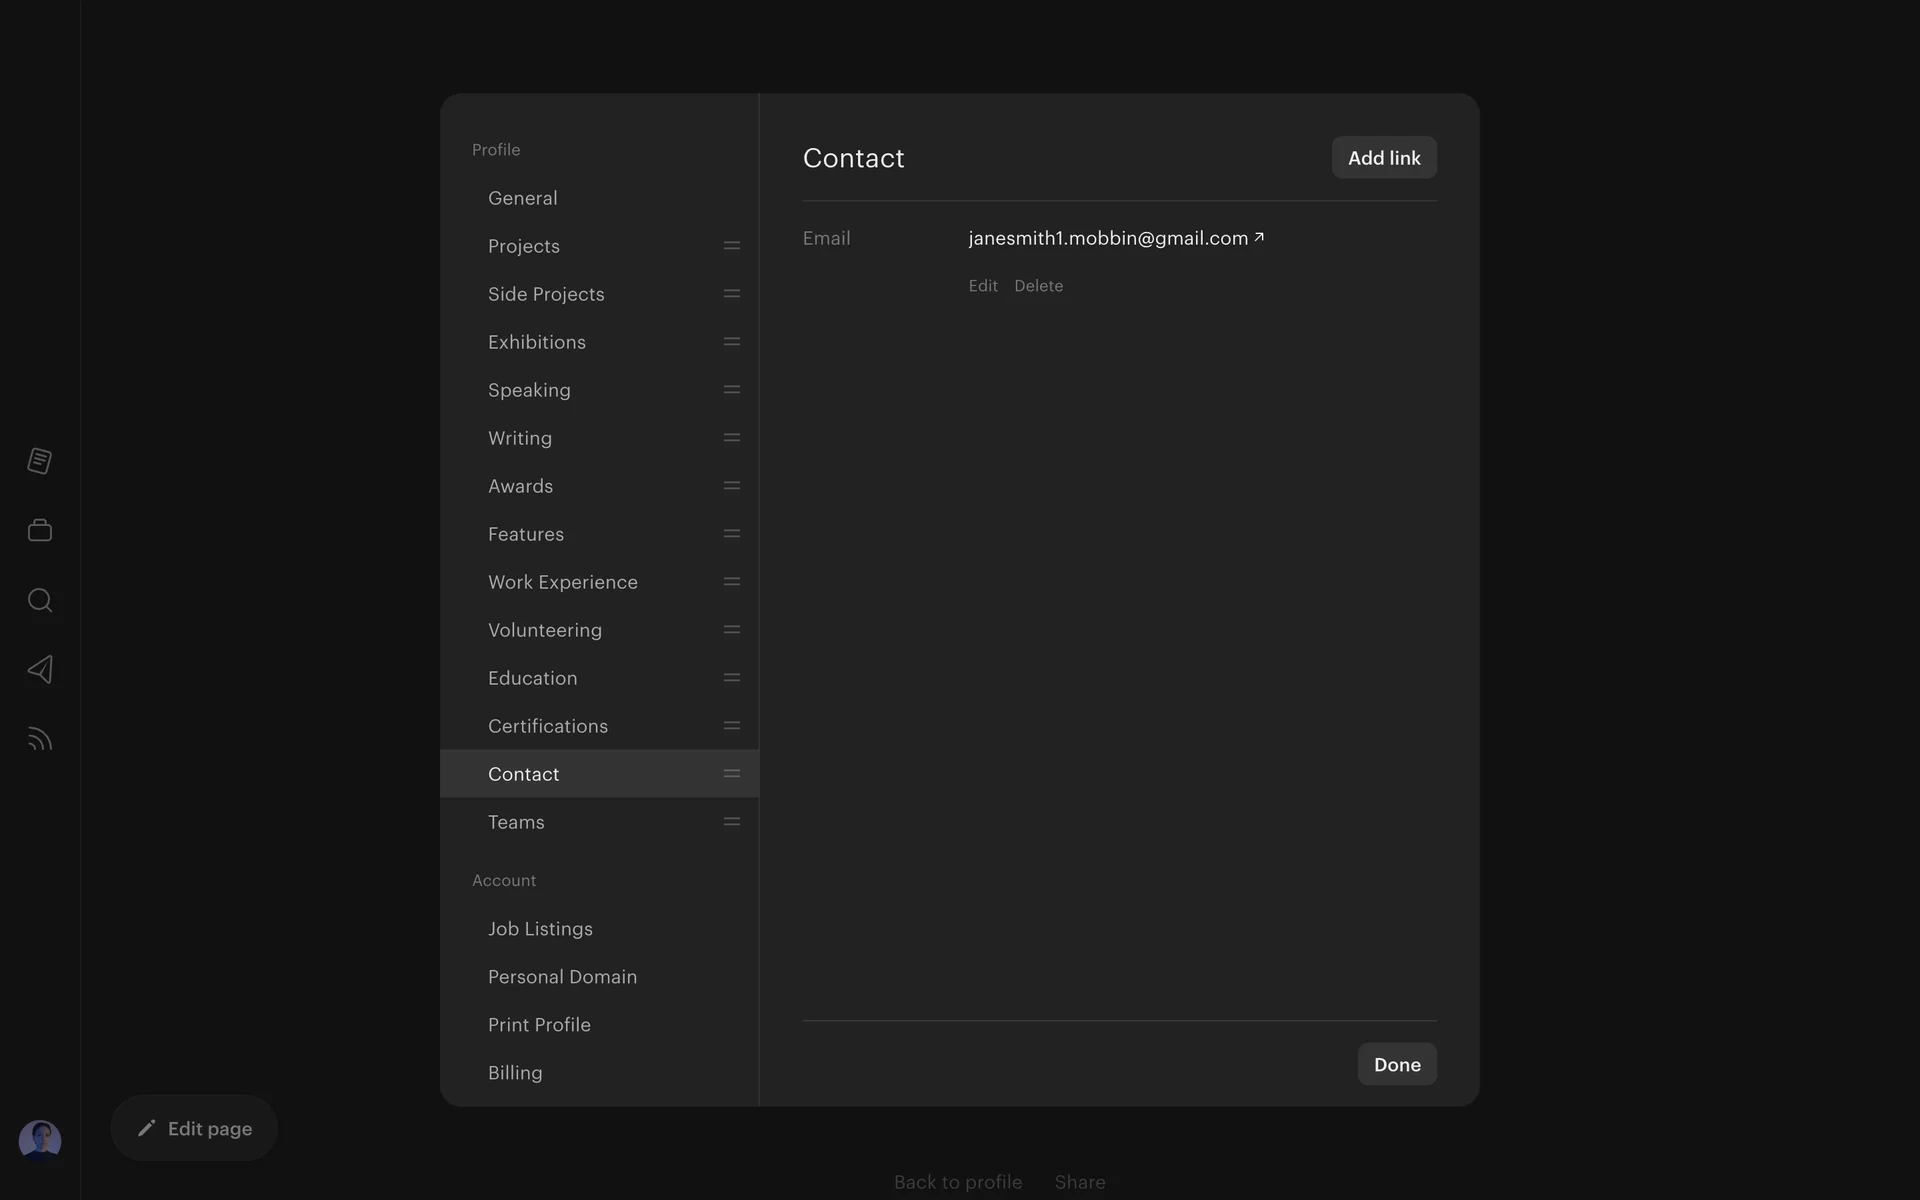1920x1200 pixels.
Task: Open the Personal Domain settings
Action: 562,977
